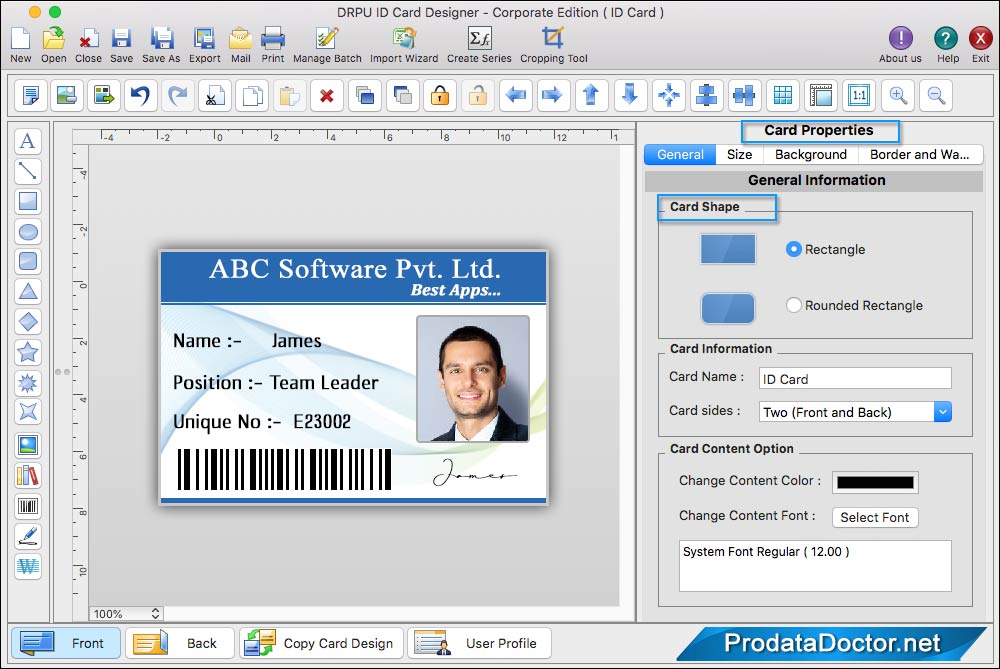Viewport: 1000px width, 669px height.
Task: Click the Close file toolbar icon
Action: pos(88,45)
